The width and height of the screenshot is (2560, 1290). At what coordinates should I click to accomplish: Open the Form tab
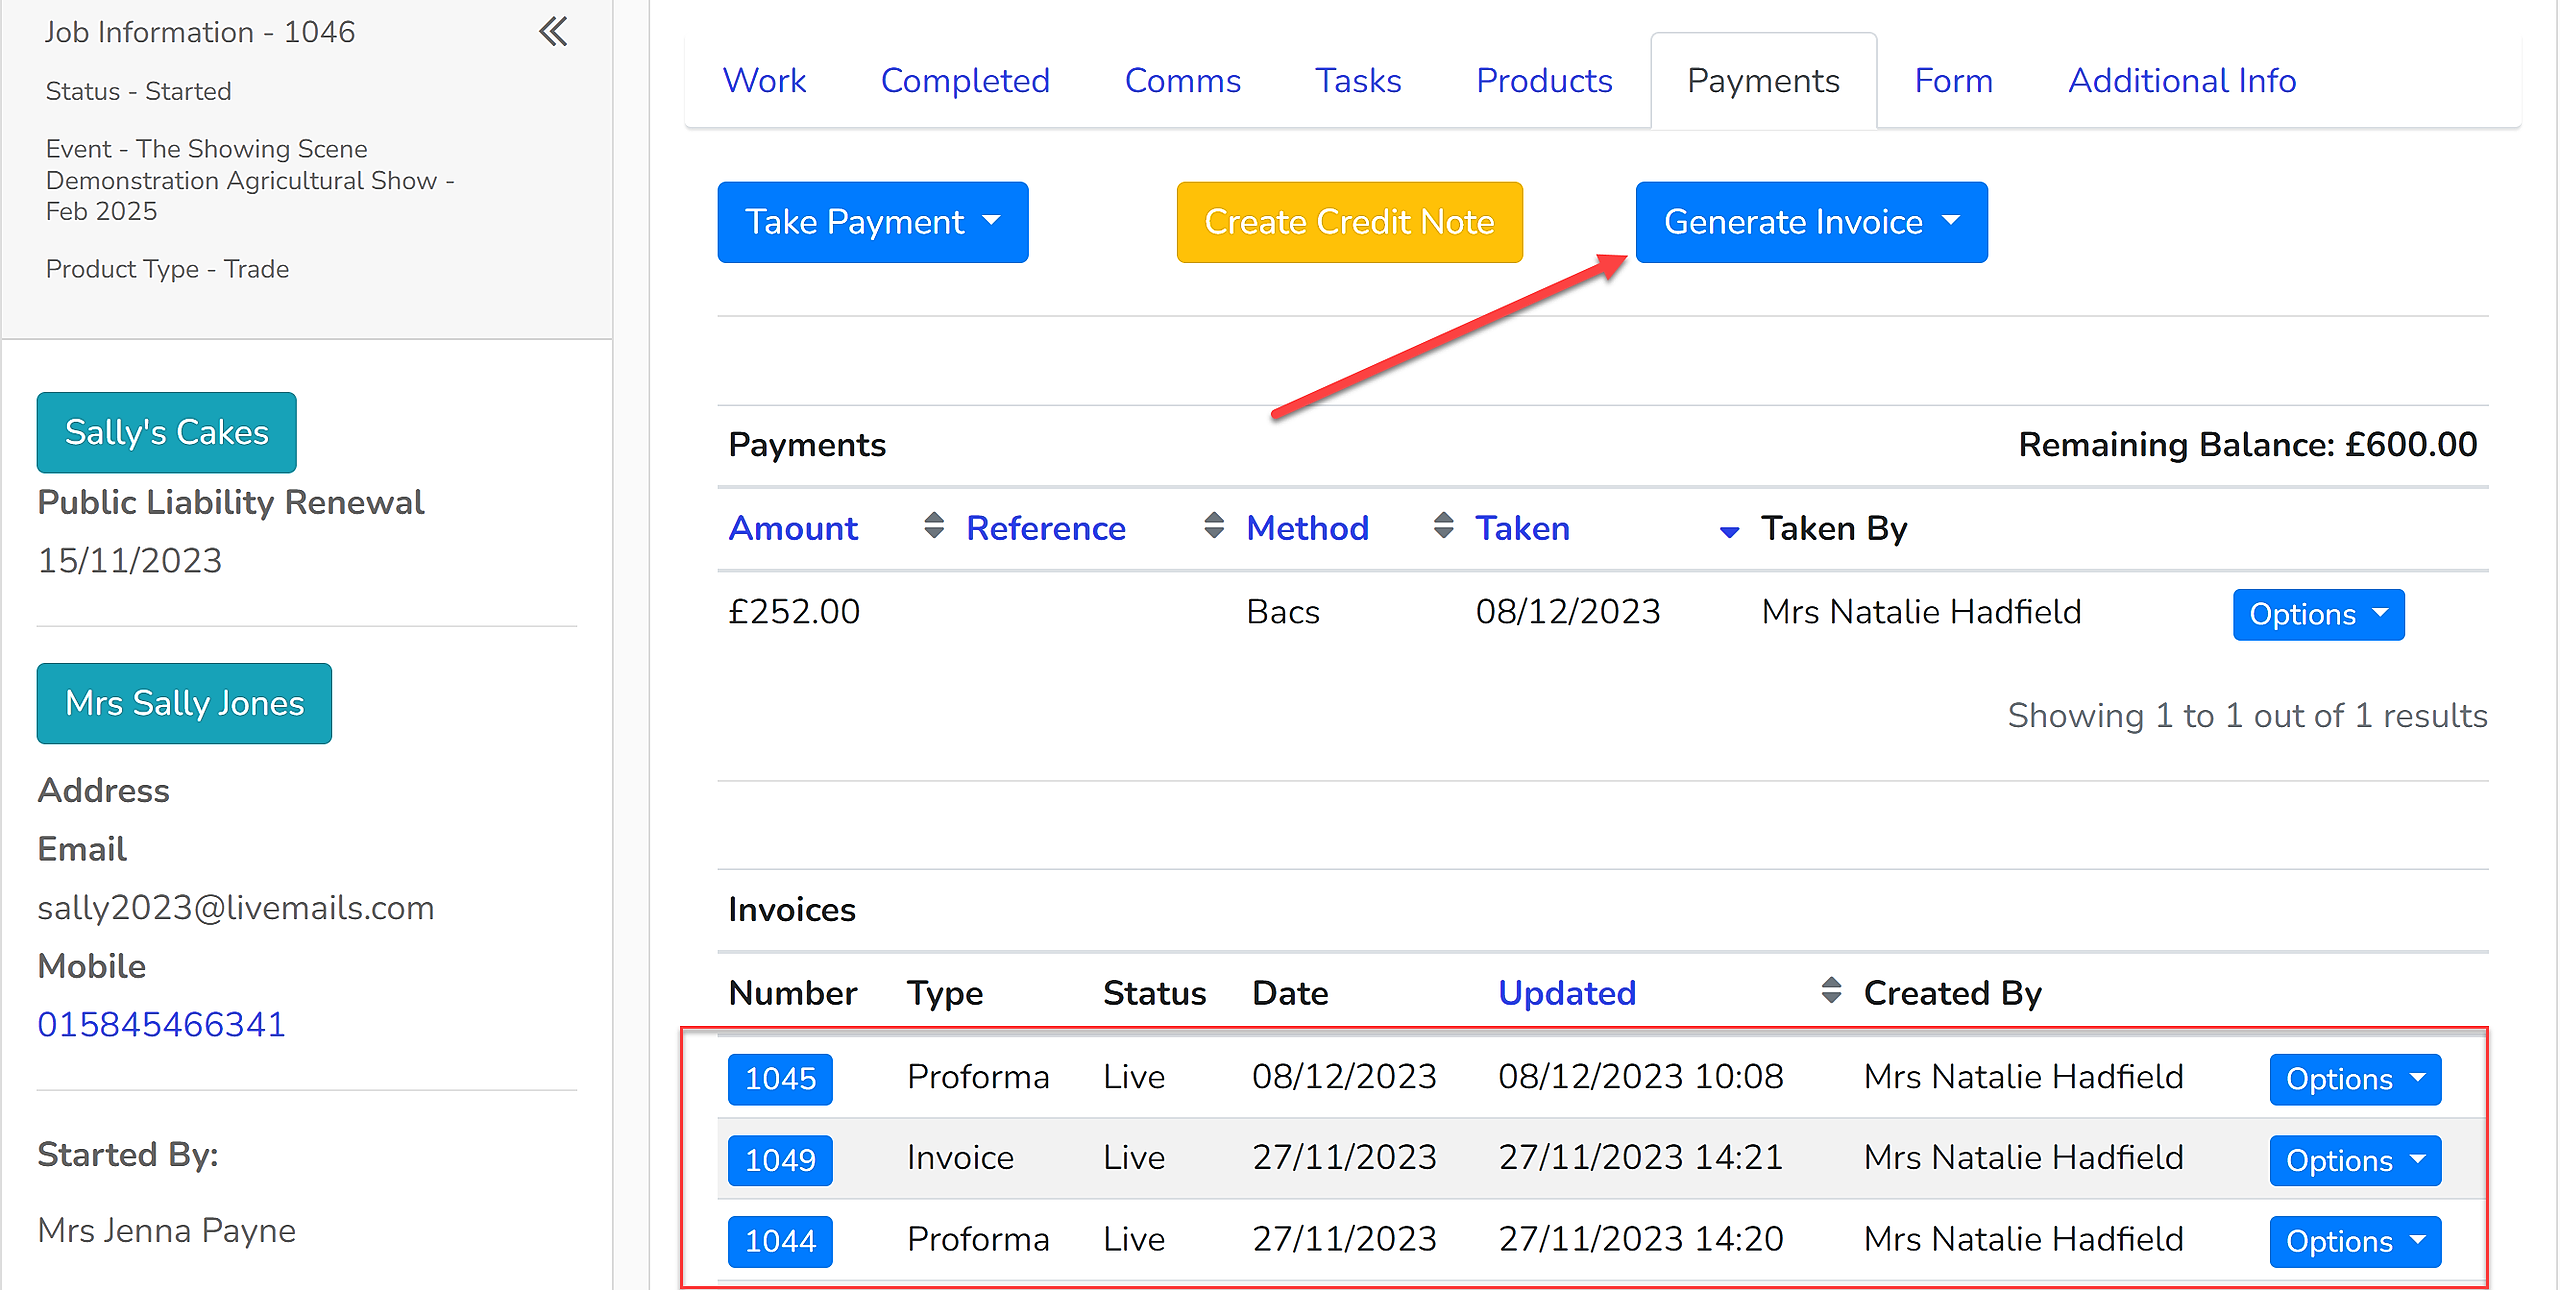point(1953,80)
